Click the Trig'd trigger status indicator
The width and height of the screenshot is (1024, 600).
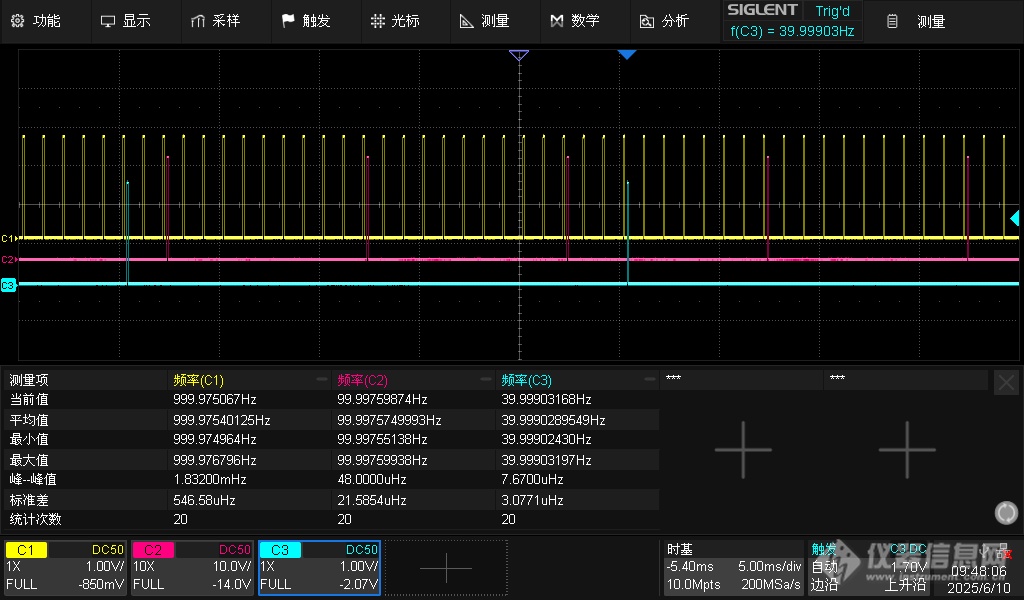click(832, 11)
